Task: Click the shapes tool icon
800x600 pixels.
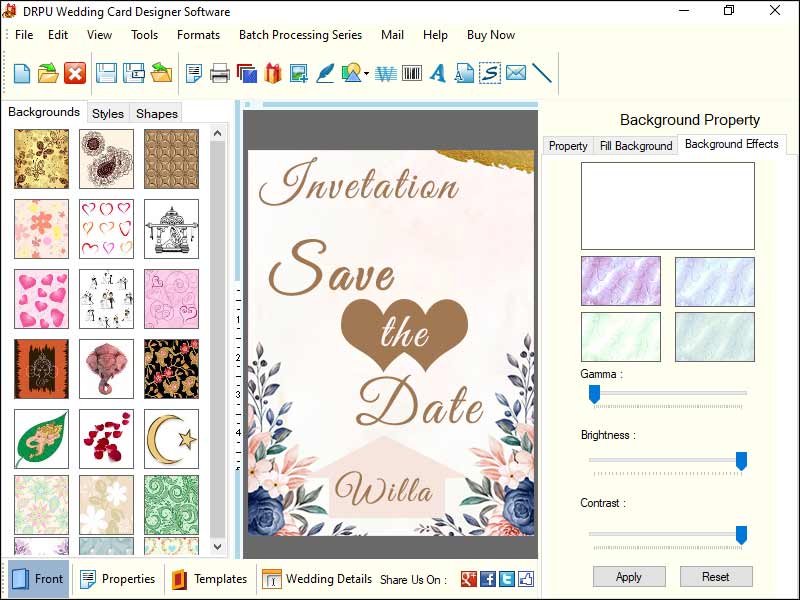Action: [352, 73]
